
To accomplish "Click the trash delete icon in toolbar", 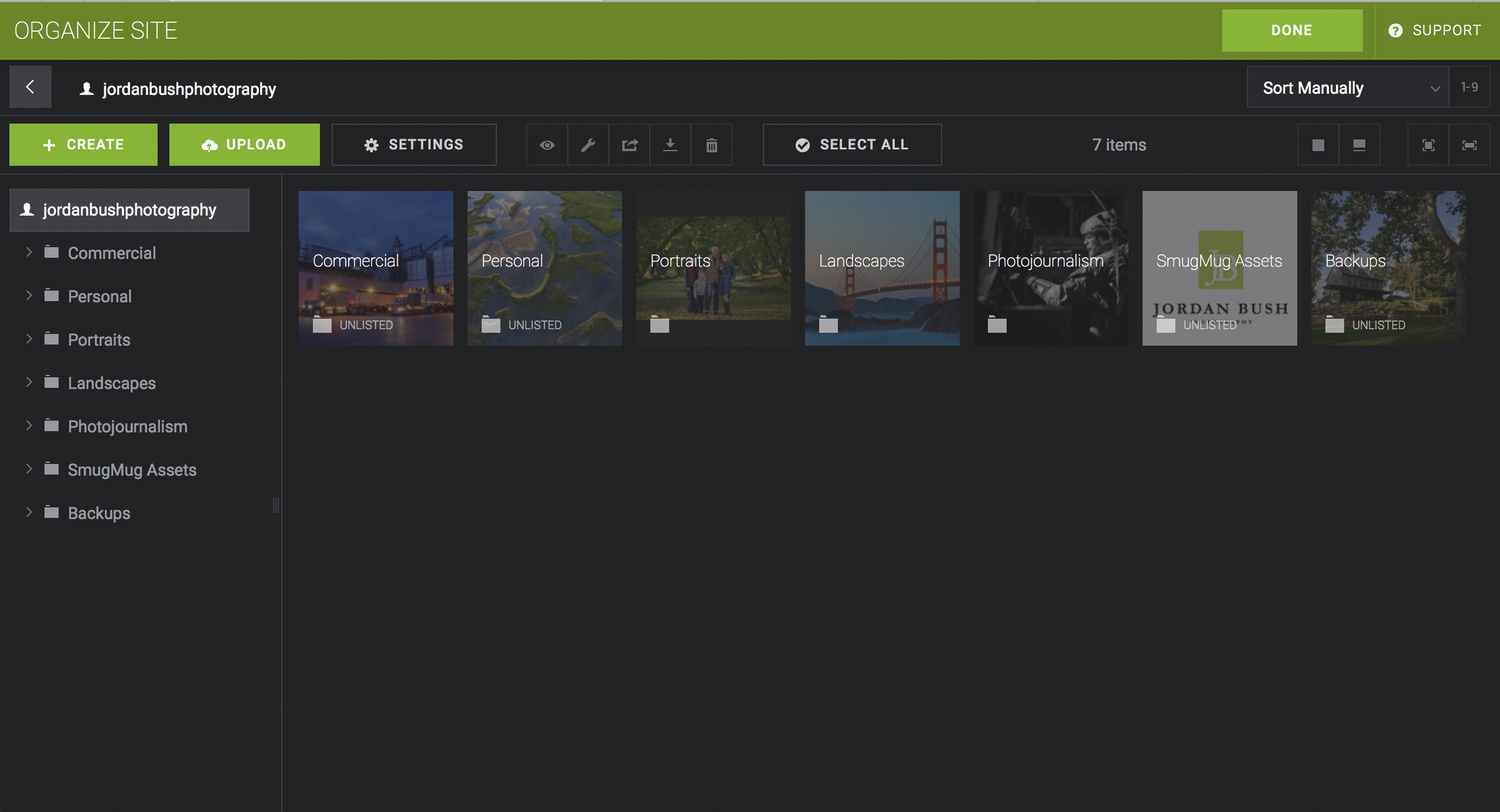I will tap(711, 145).
